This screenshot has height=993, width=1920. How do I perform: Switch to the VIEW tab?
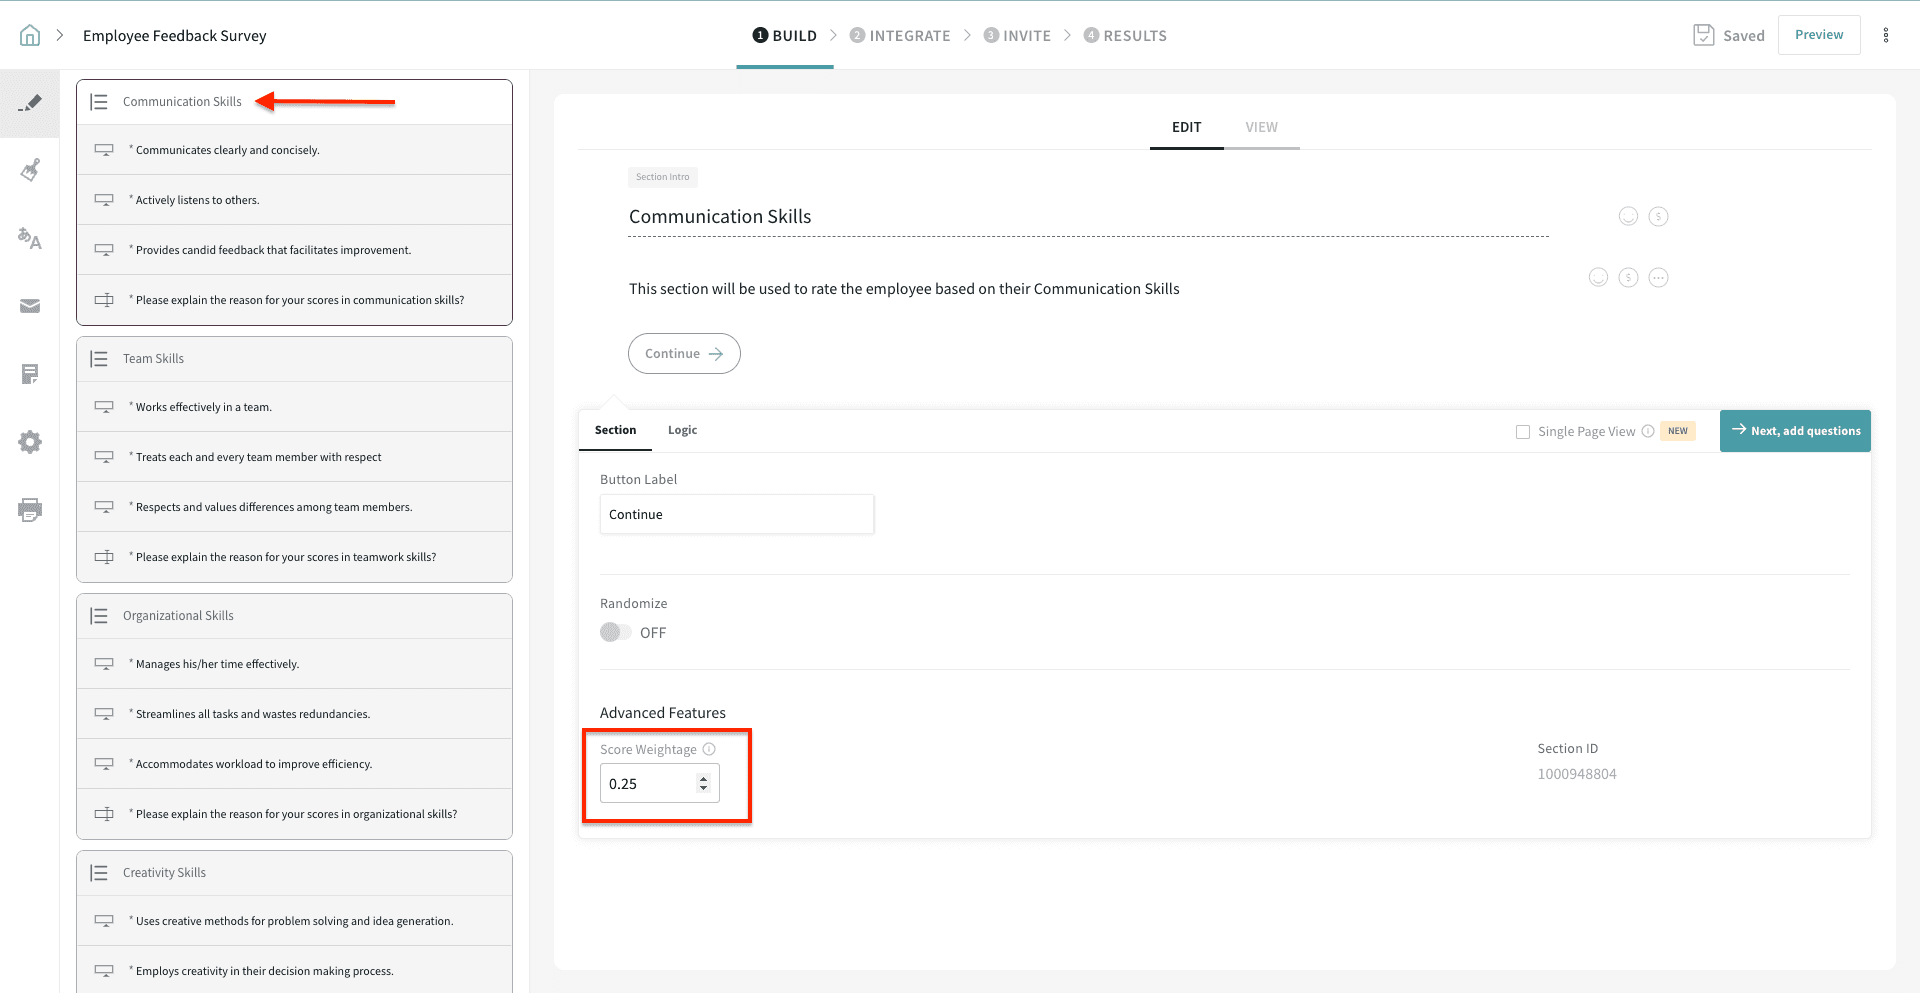[x=1261, y=127]
